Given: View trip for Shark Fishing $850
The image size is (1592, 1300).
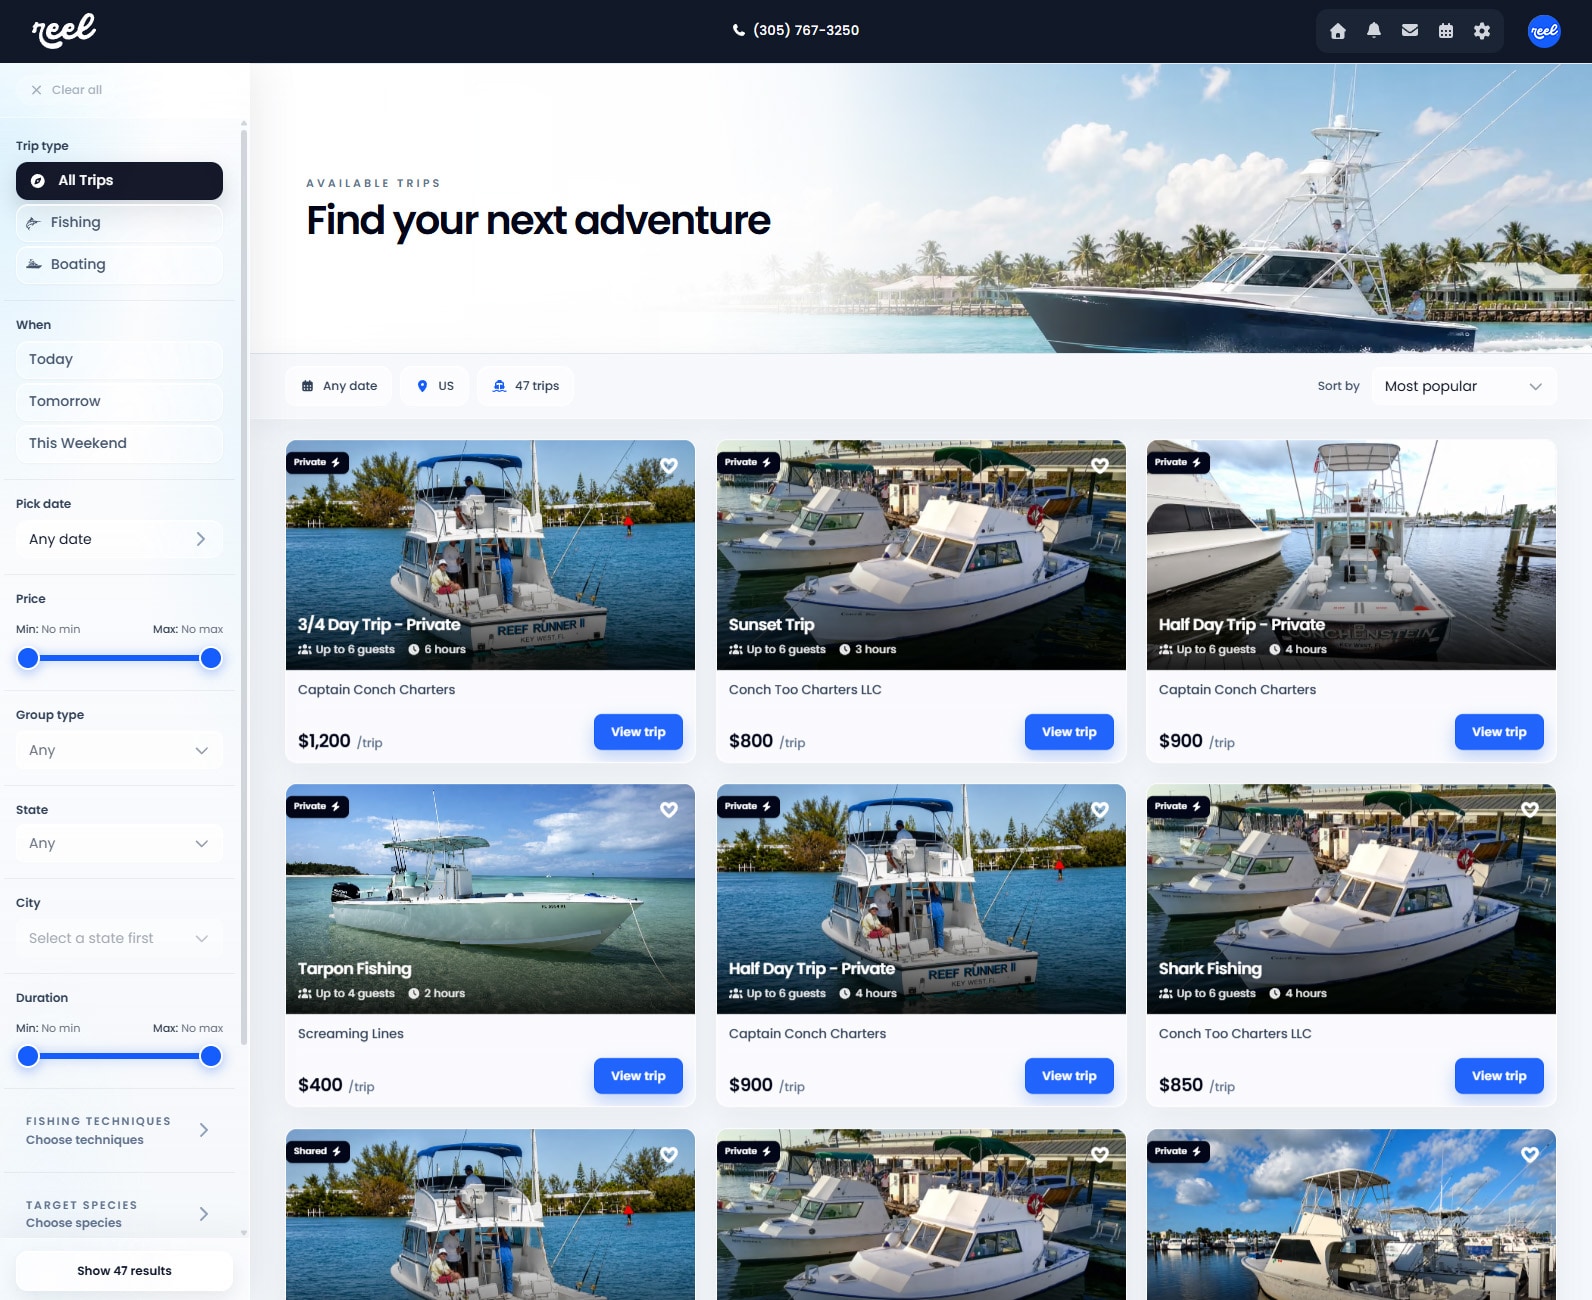Looking at the screenshot, I should [x=1499, y=1076].
